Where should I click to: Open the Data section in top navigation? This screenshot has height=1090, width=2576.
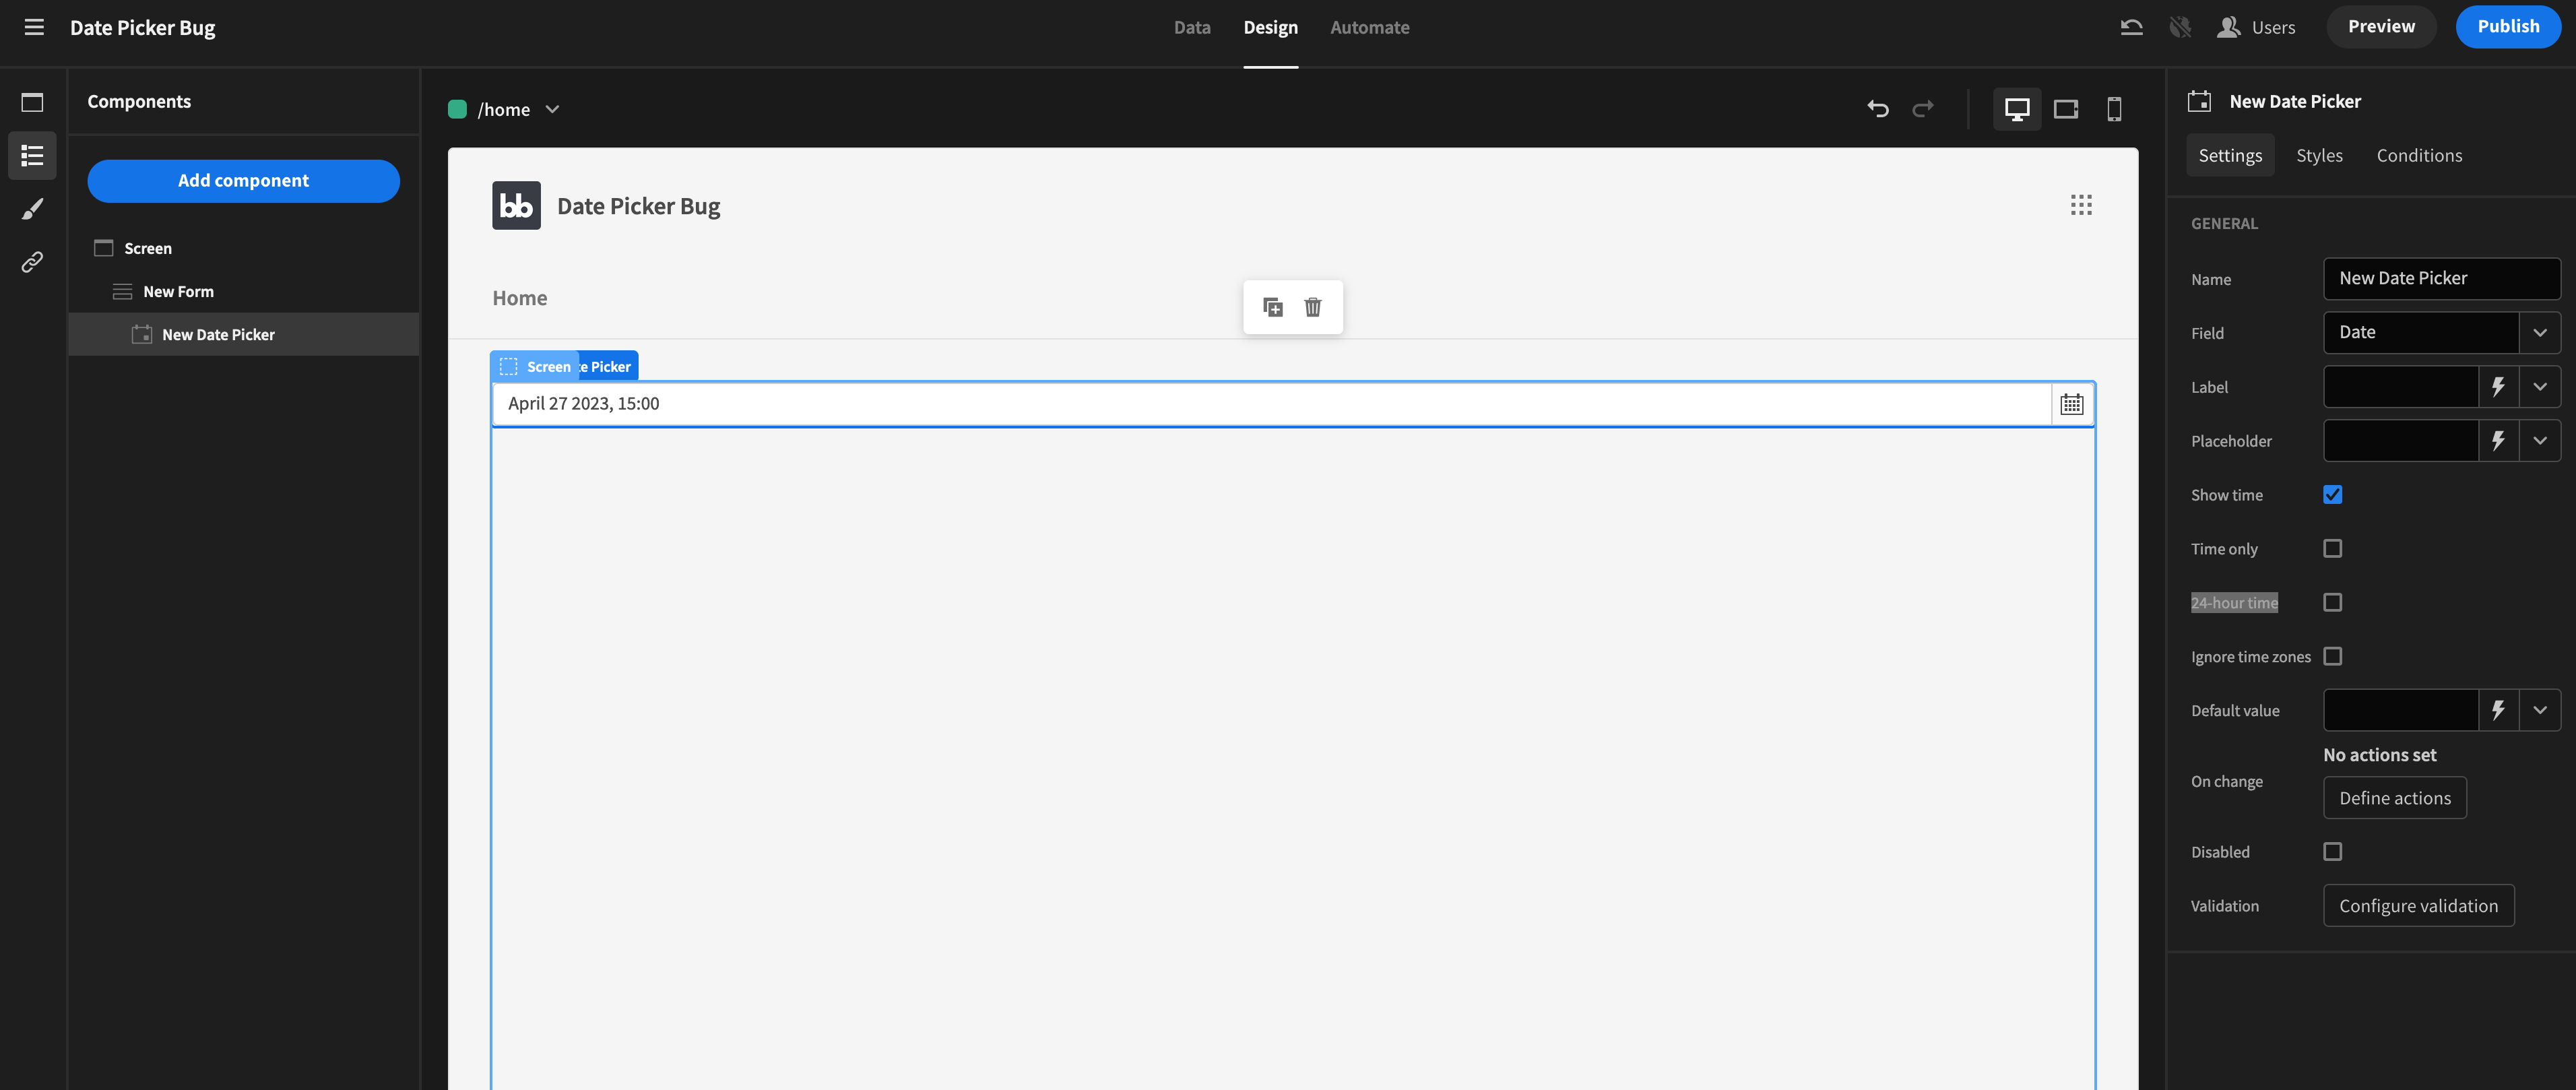click(x=1192, y=27)
